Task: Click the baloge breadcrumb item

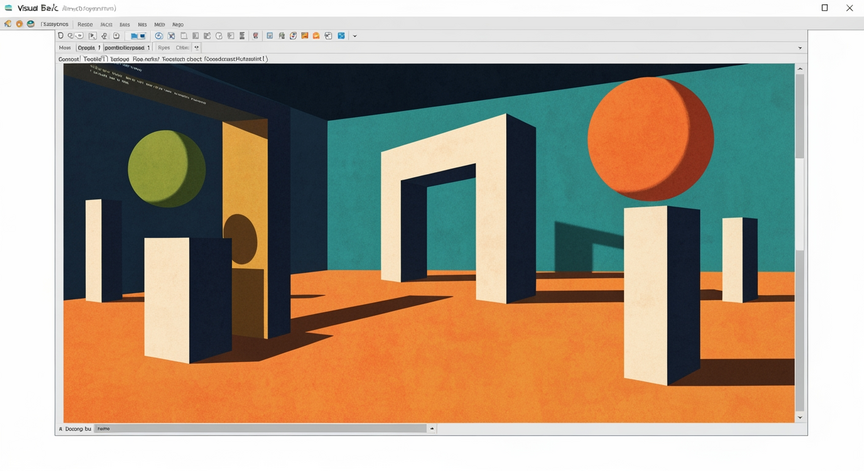Action: (120, 59)
